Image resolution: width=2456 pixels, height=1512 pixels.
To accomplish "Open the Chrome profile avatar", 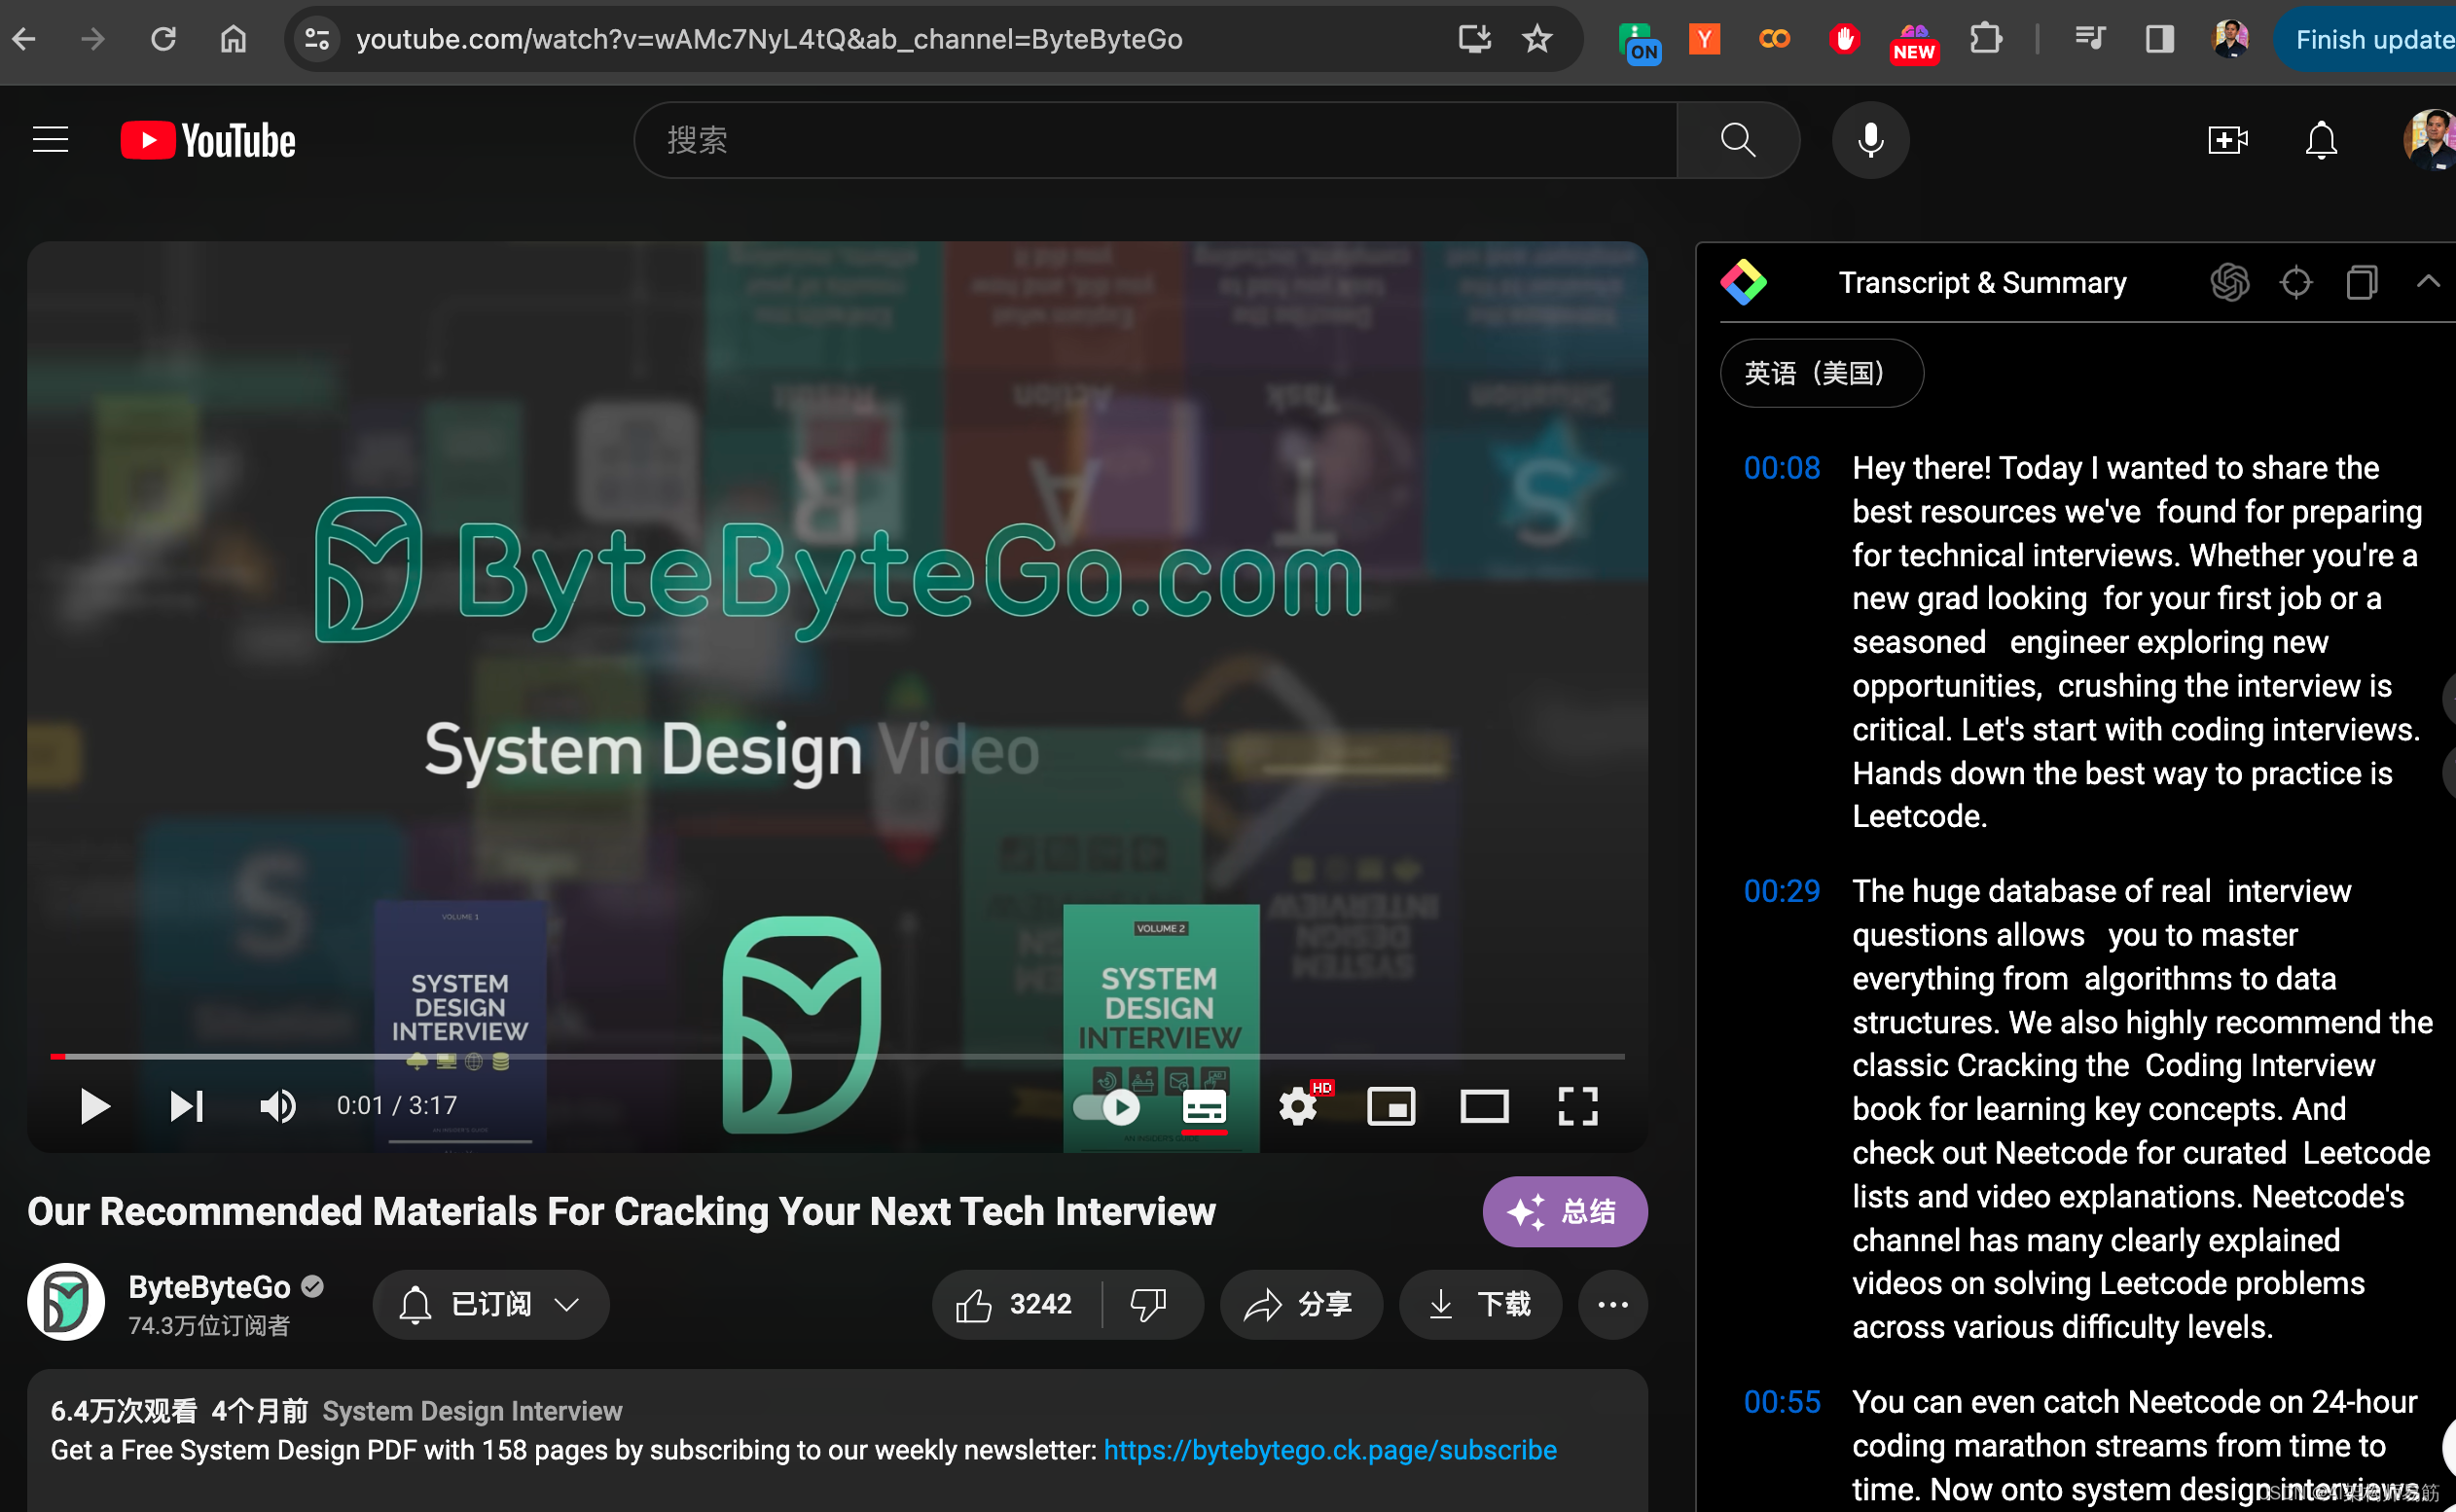I will [2230, 39].
